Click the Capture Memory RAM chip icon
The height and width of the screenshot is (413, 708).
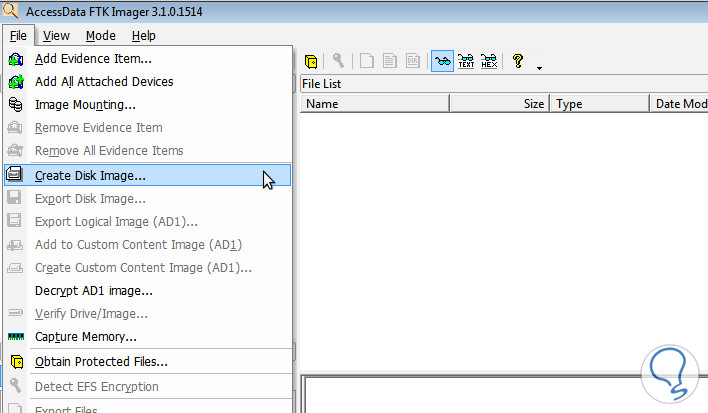[x=16, y=337]
